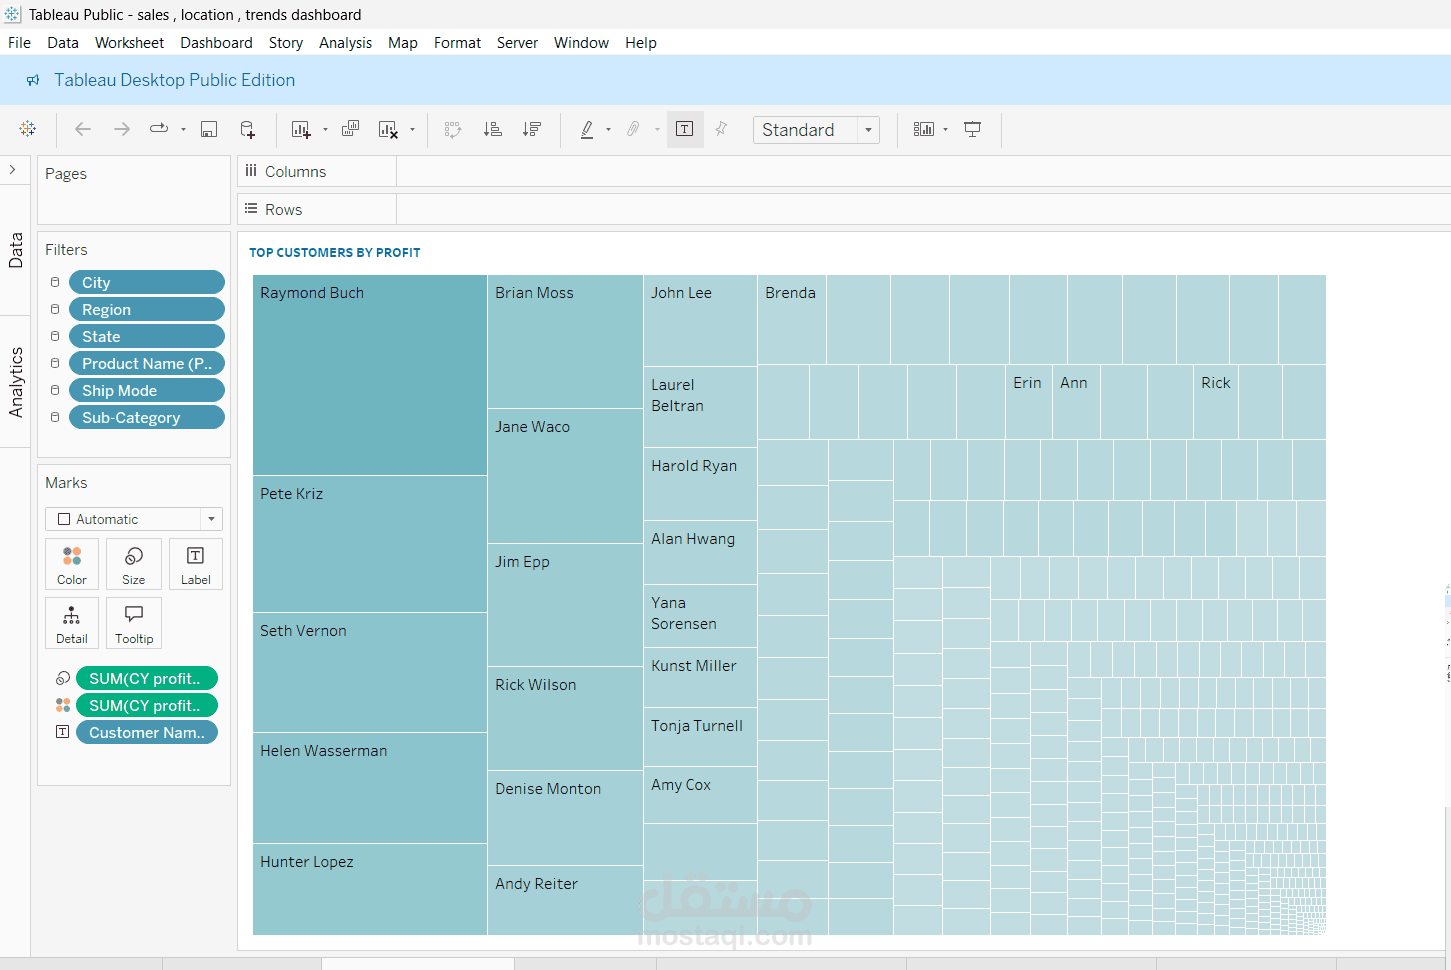Click the Tableau start page icon
1451x970 pixels.
point(28,129)
